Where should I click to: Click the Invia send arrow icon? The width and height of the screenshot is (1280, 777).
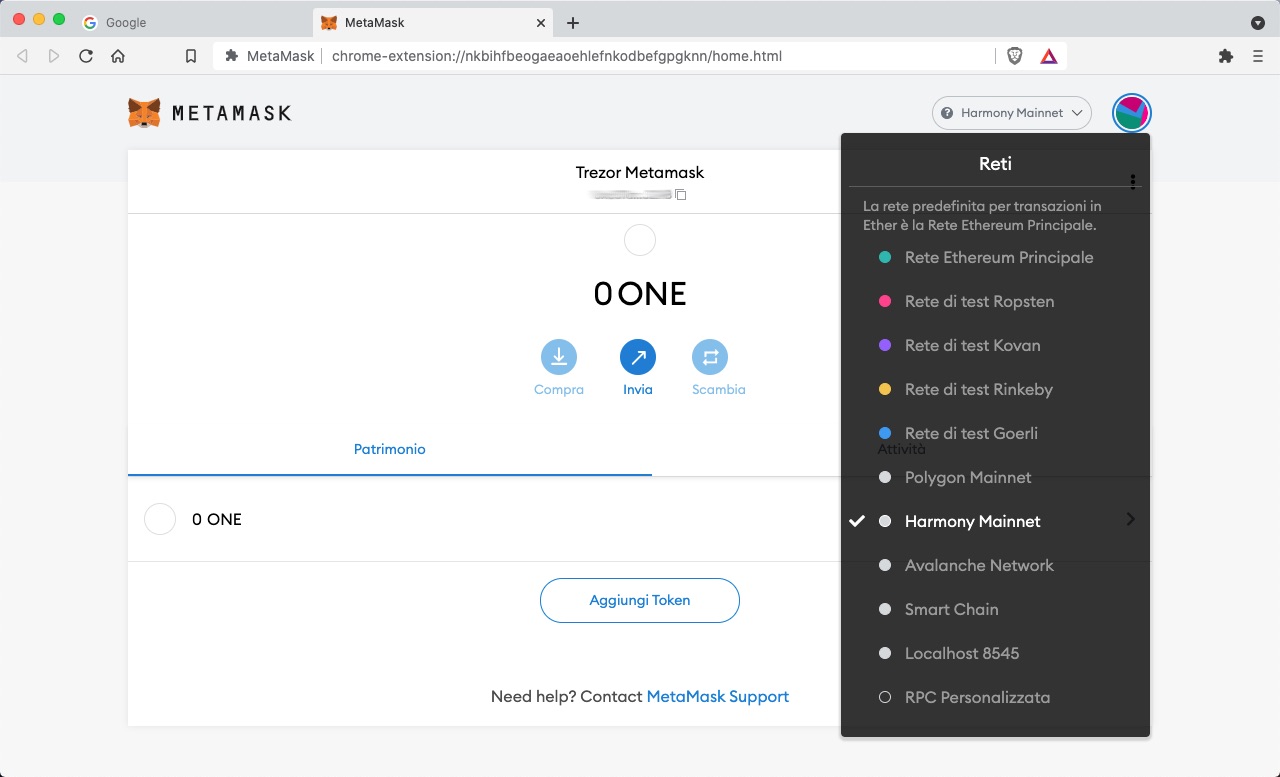tap(638, 357)
